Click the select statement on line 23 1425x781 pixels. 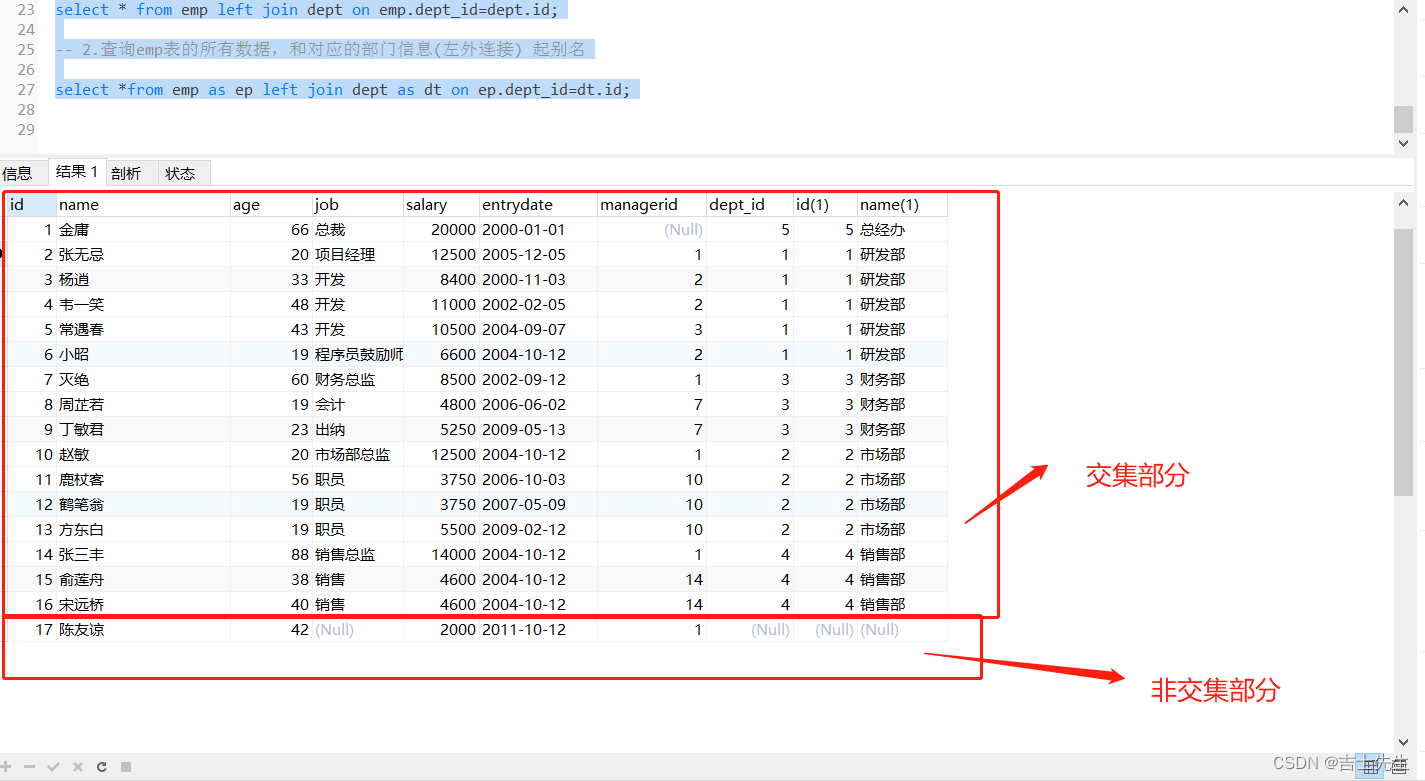(x=307, y=10)
